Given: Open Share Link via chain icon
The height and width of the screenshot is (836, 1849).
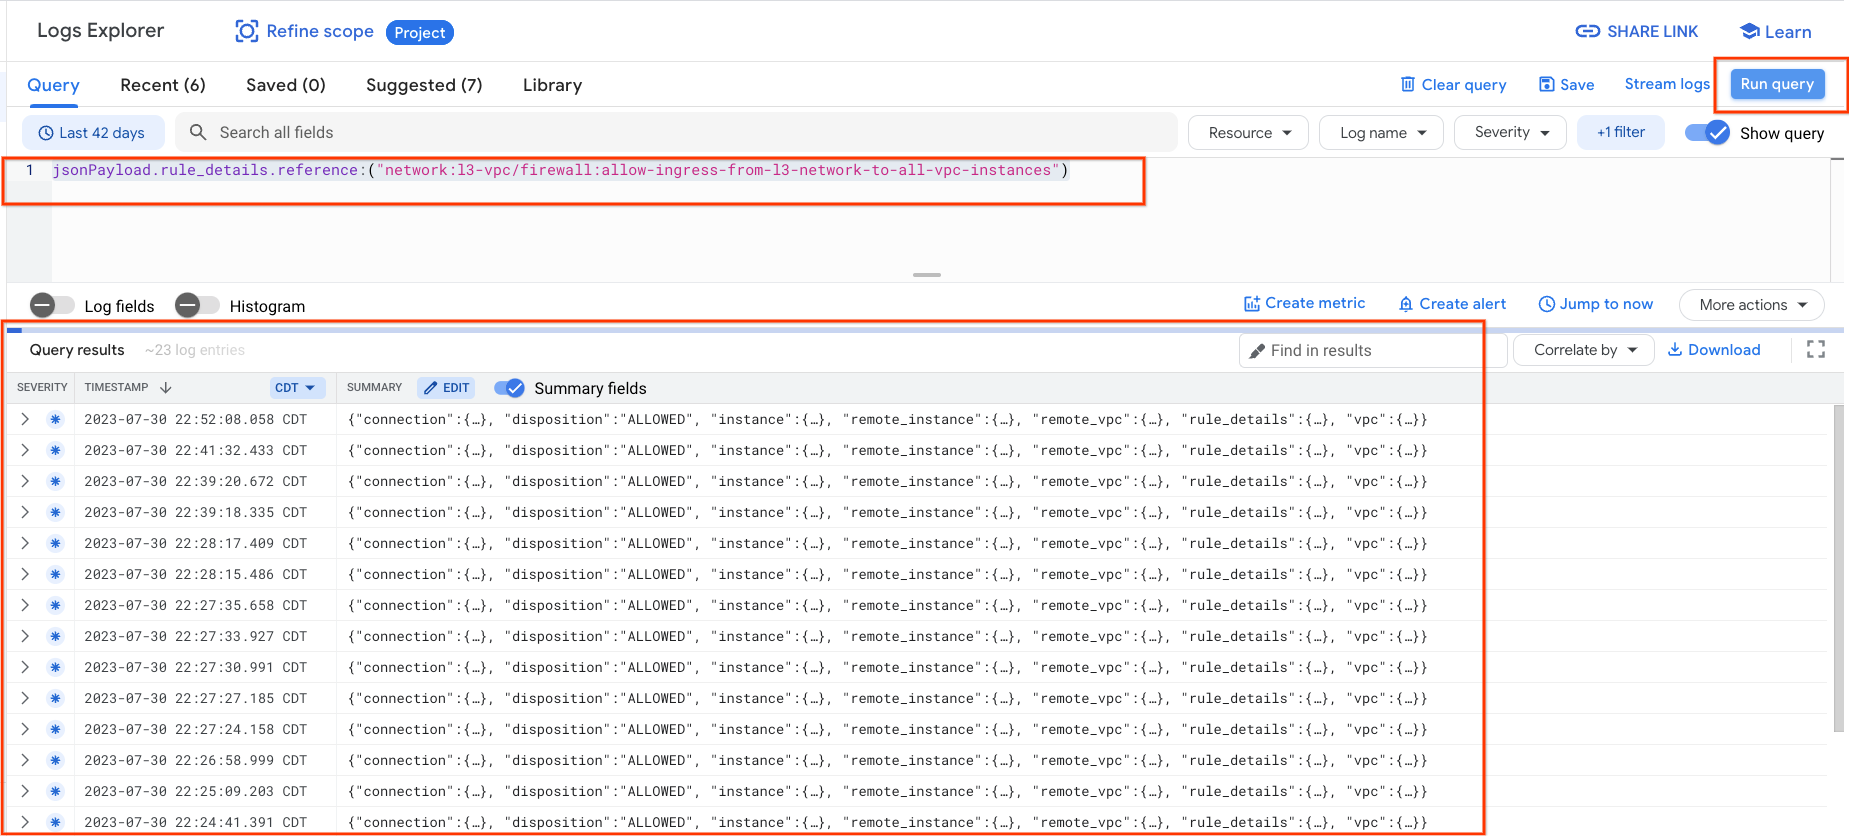Looking at the screenshot, I should tap(1587, 32).
